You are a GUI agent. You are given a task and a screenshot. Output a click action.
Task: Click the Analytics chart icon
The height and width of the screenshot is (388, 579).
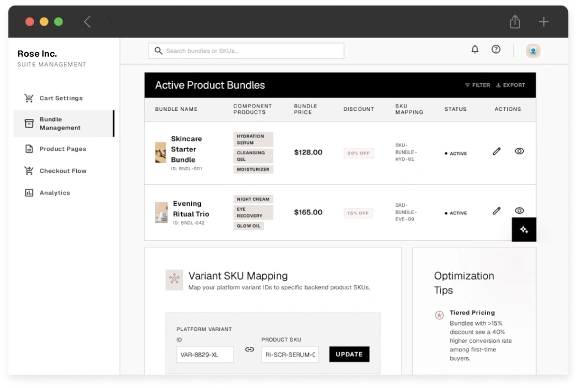pyautogui.click(x=29, y=193)
